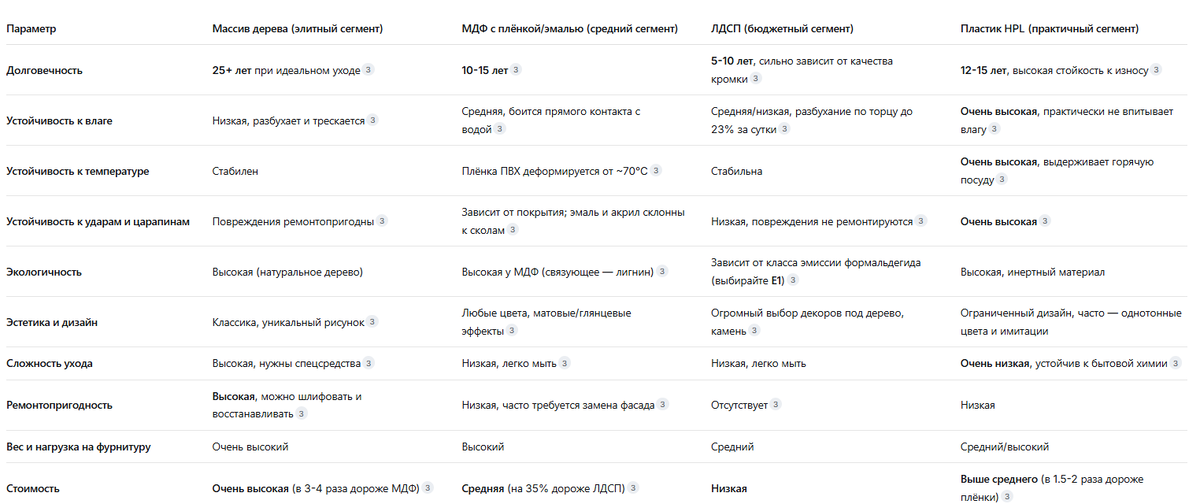Click citation badge beside "Повреждения ремонтопригодны"

coord(382,221)
